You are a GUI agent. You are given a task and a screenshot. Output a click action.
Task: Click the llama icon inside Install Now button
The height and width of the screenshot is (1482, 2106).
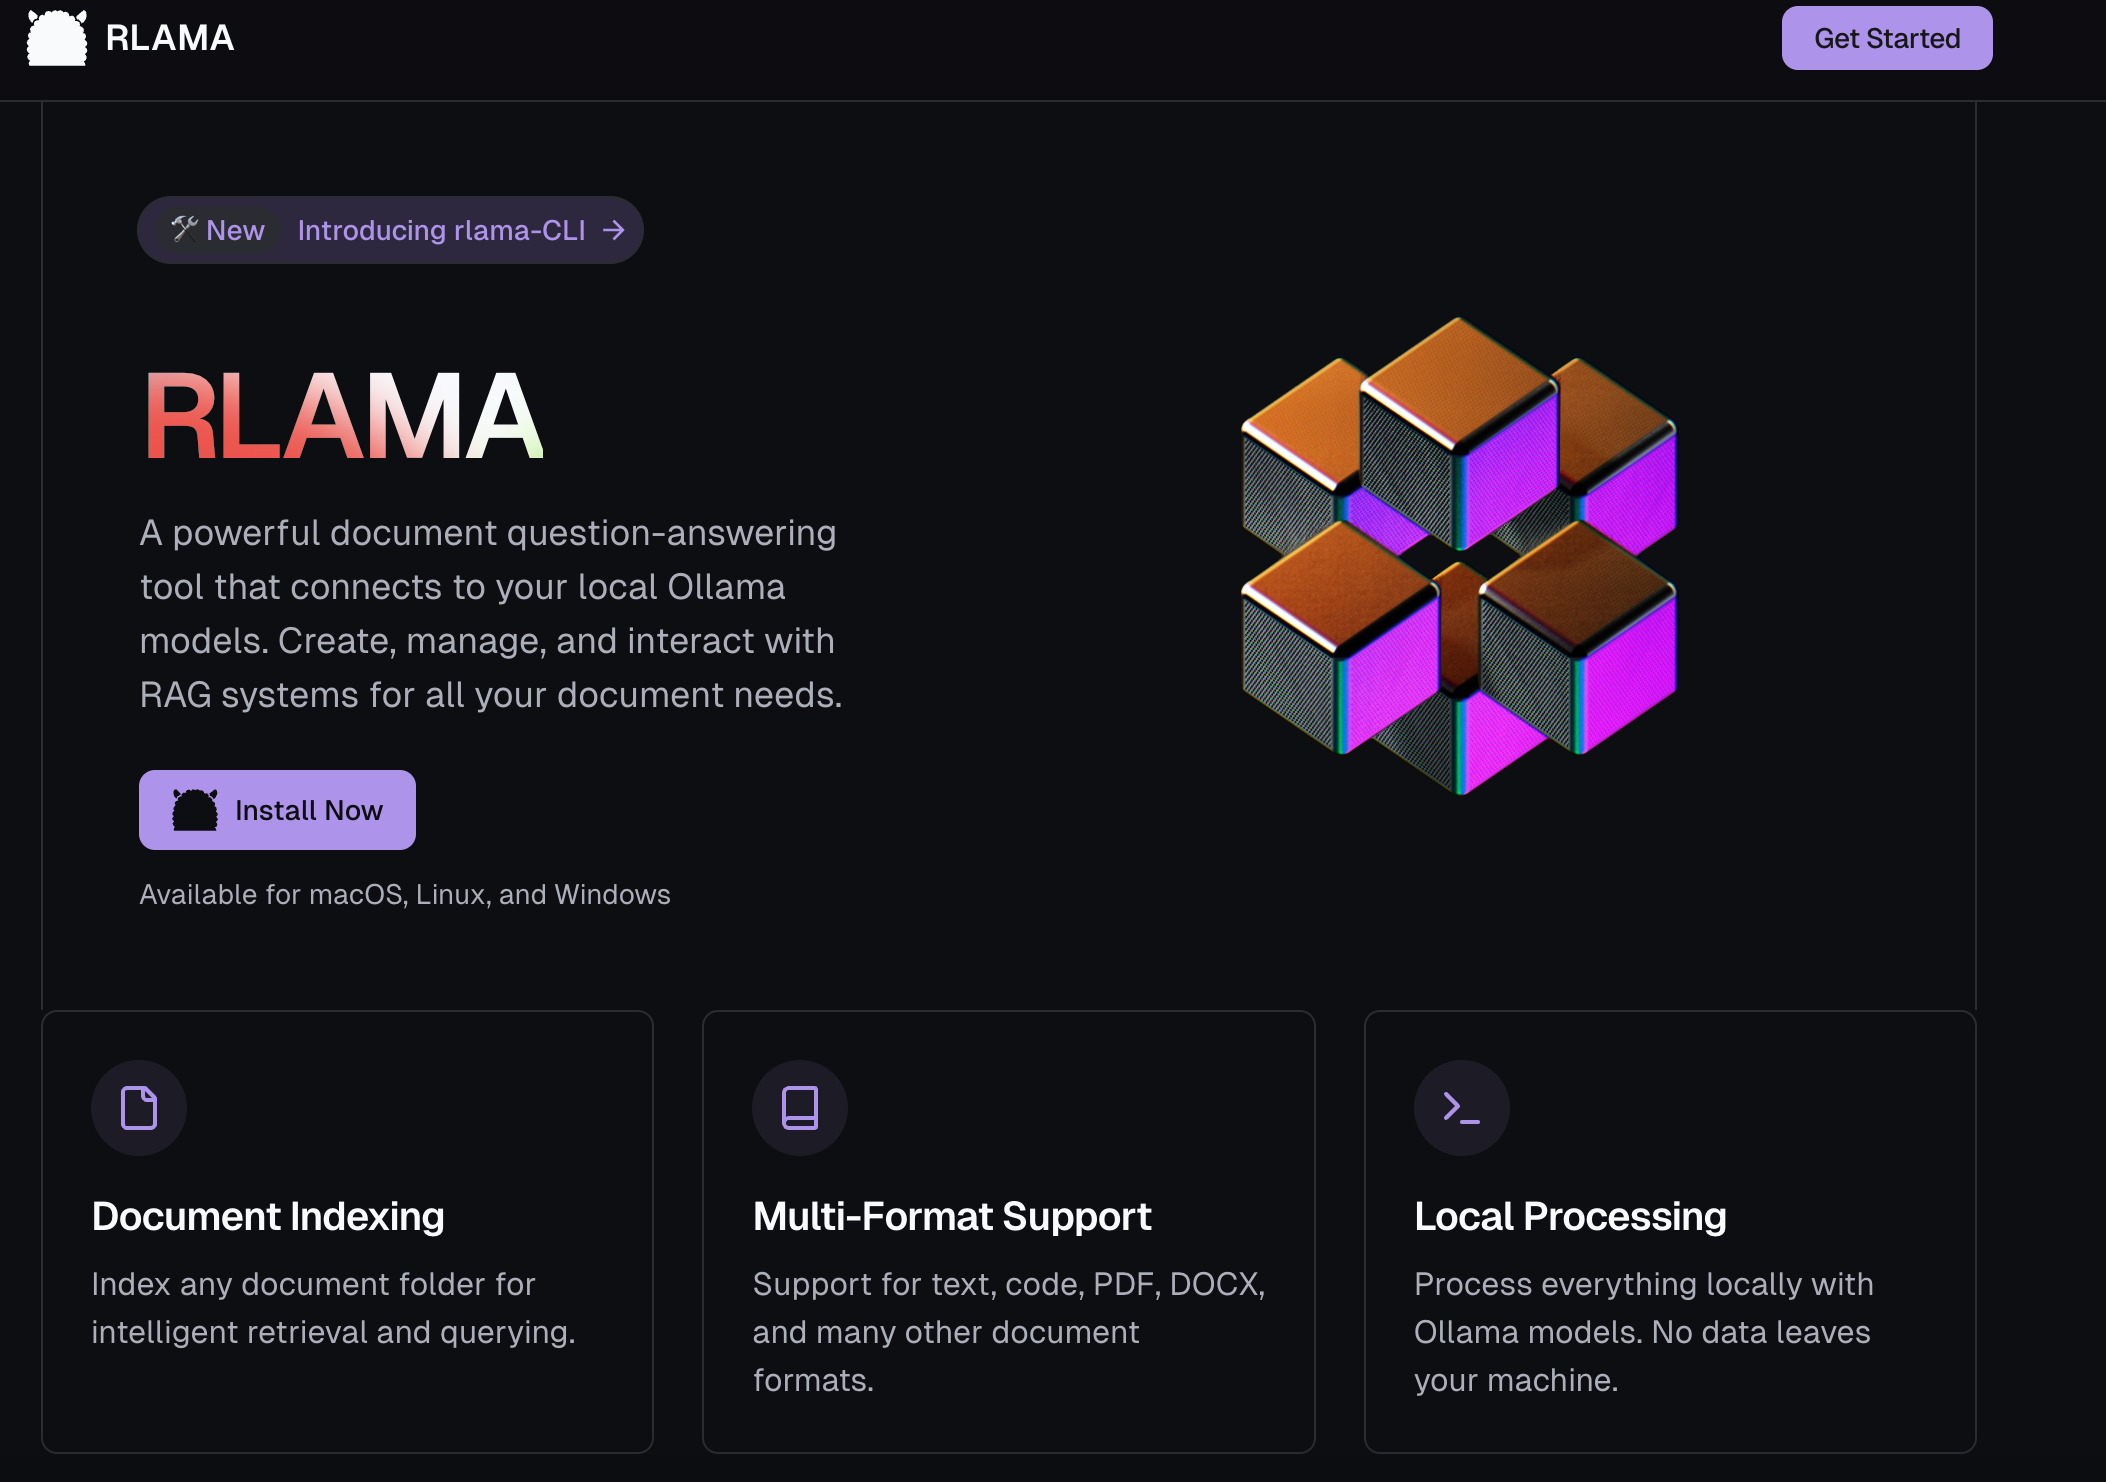click(x=193, y=809)
